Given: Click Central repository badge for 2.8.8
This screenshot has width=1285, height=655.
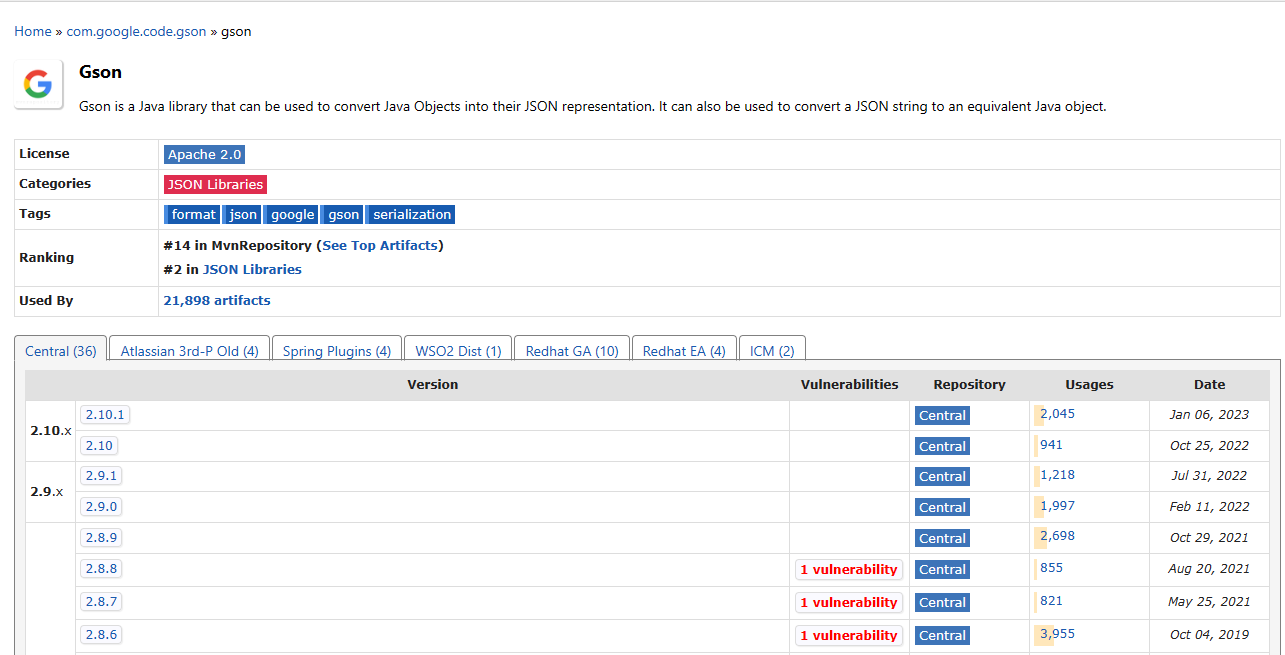Looking at the screenshot, I should point(942,569).
